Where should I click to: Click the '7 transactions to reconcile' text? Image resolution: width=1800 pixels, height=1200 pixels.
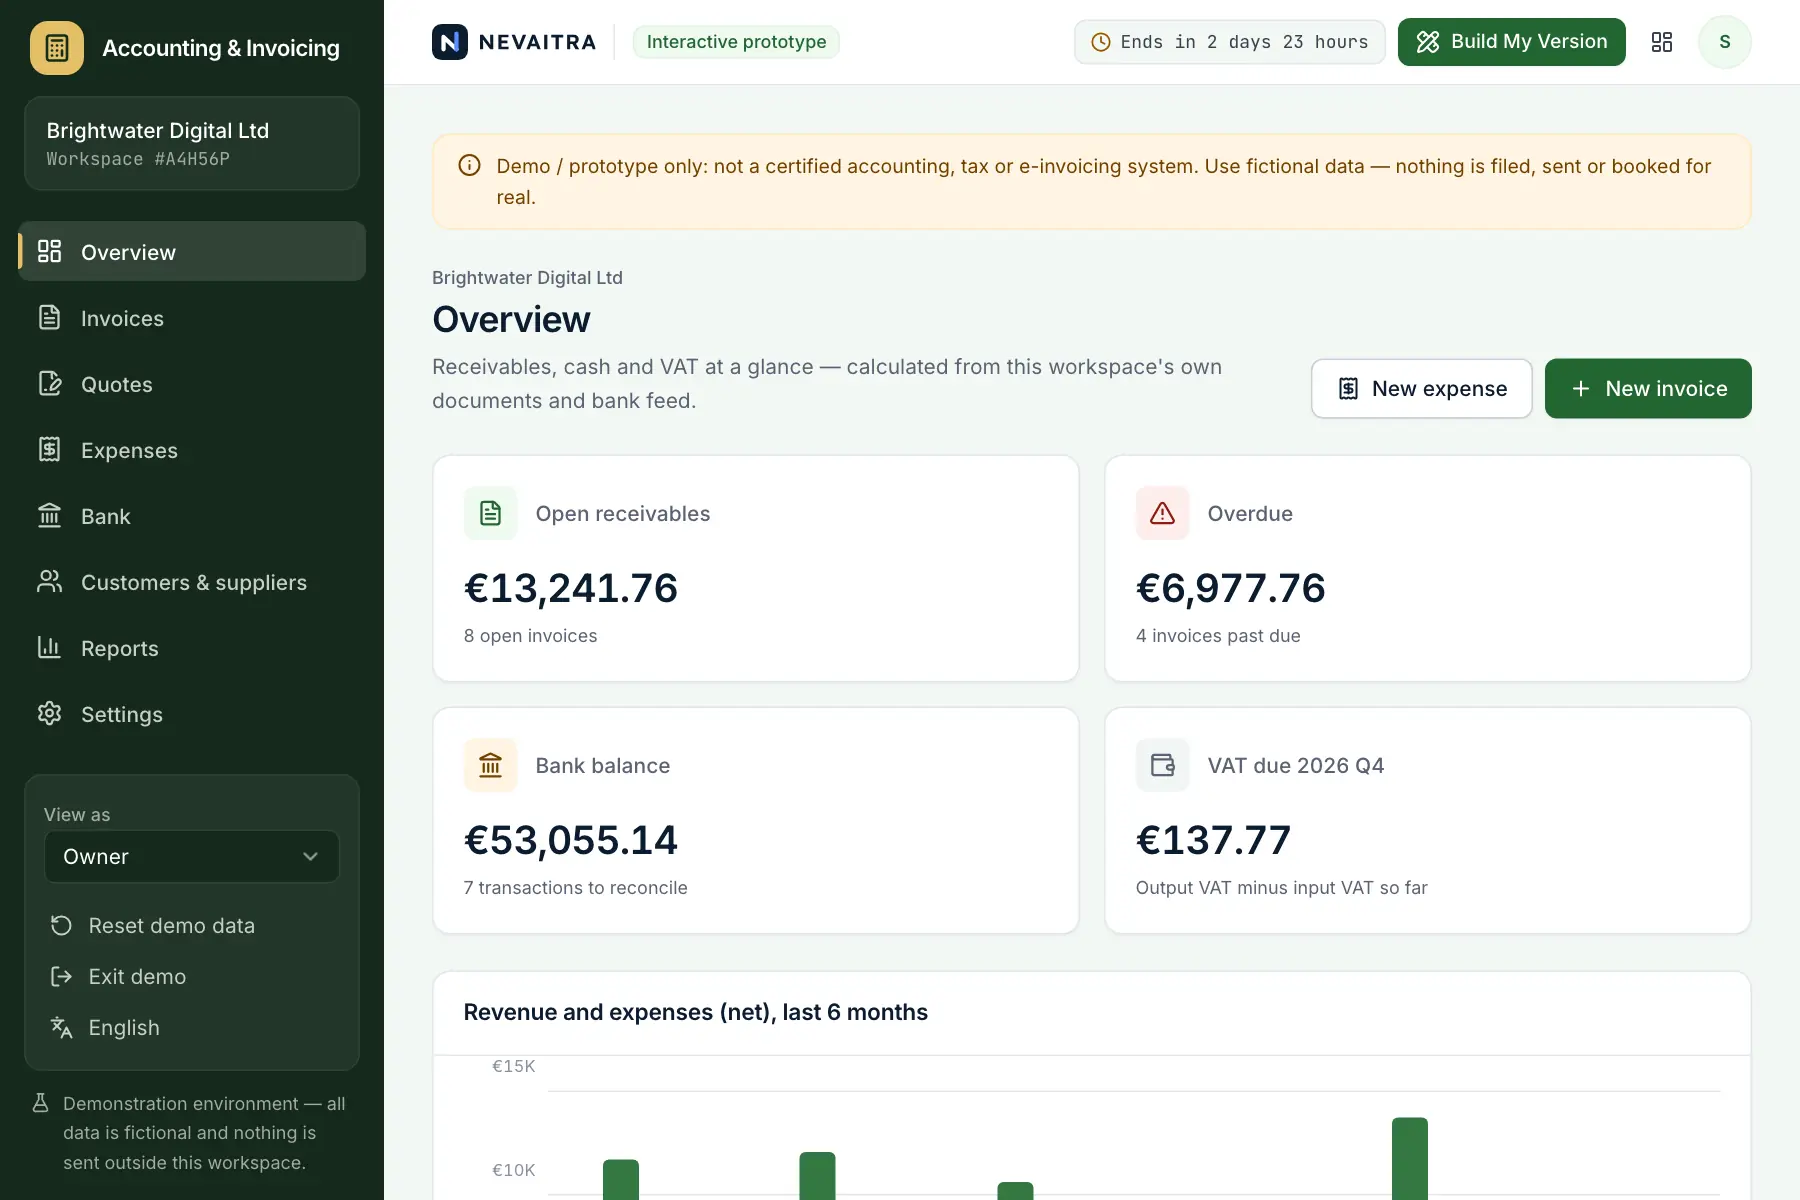(575, 888)
